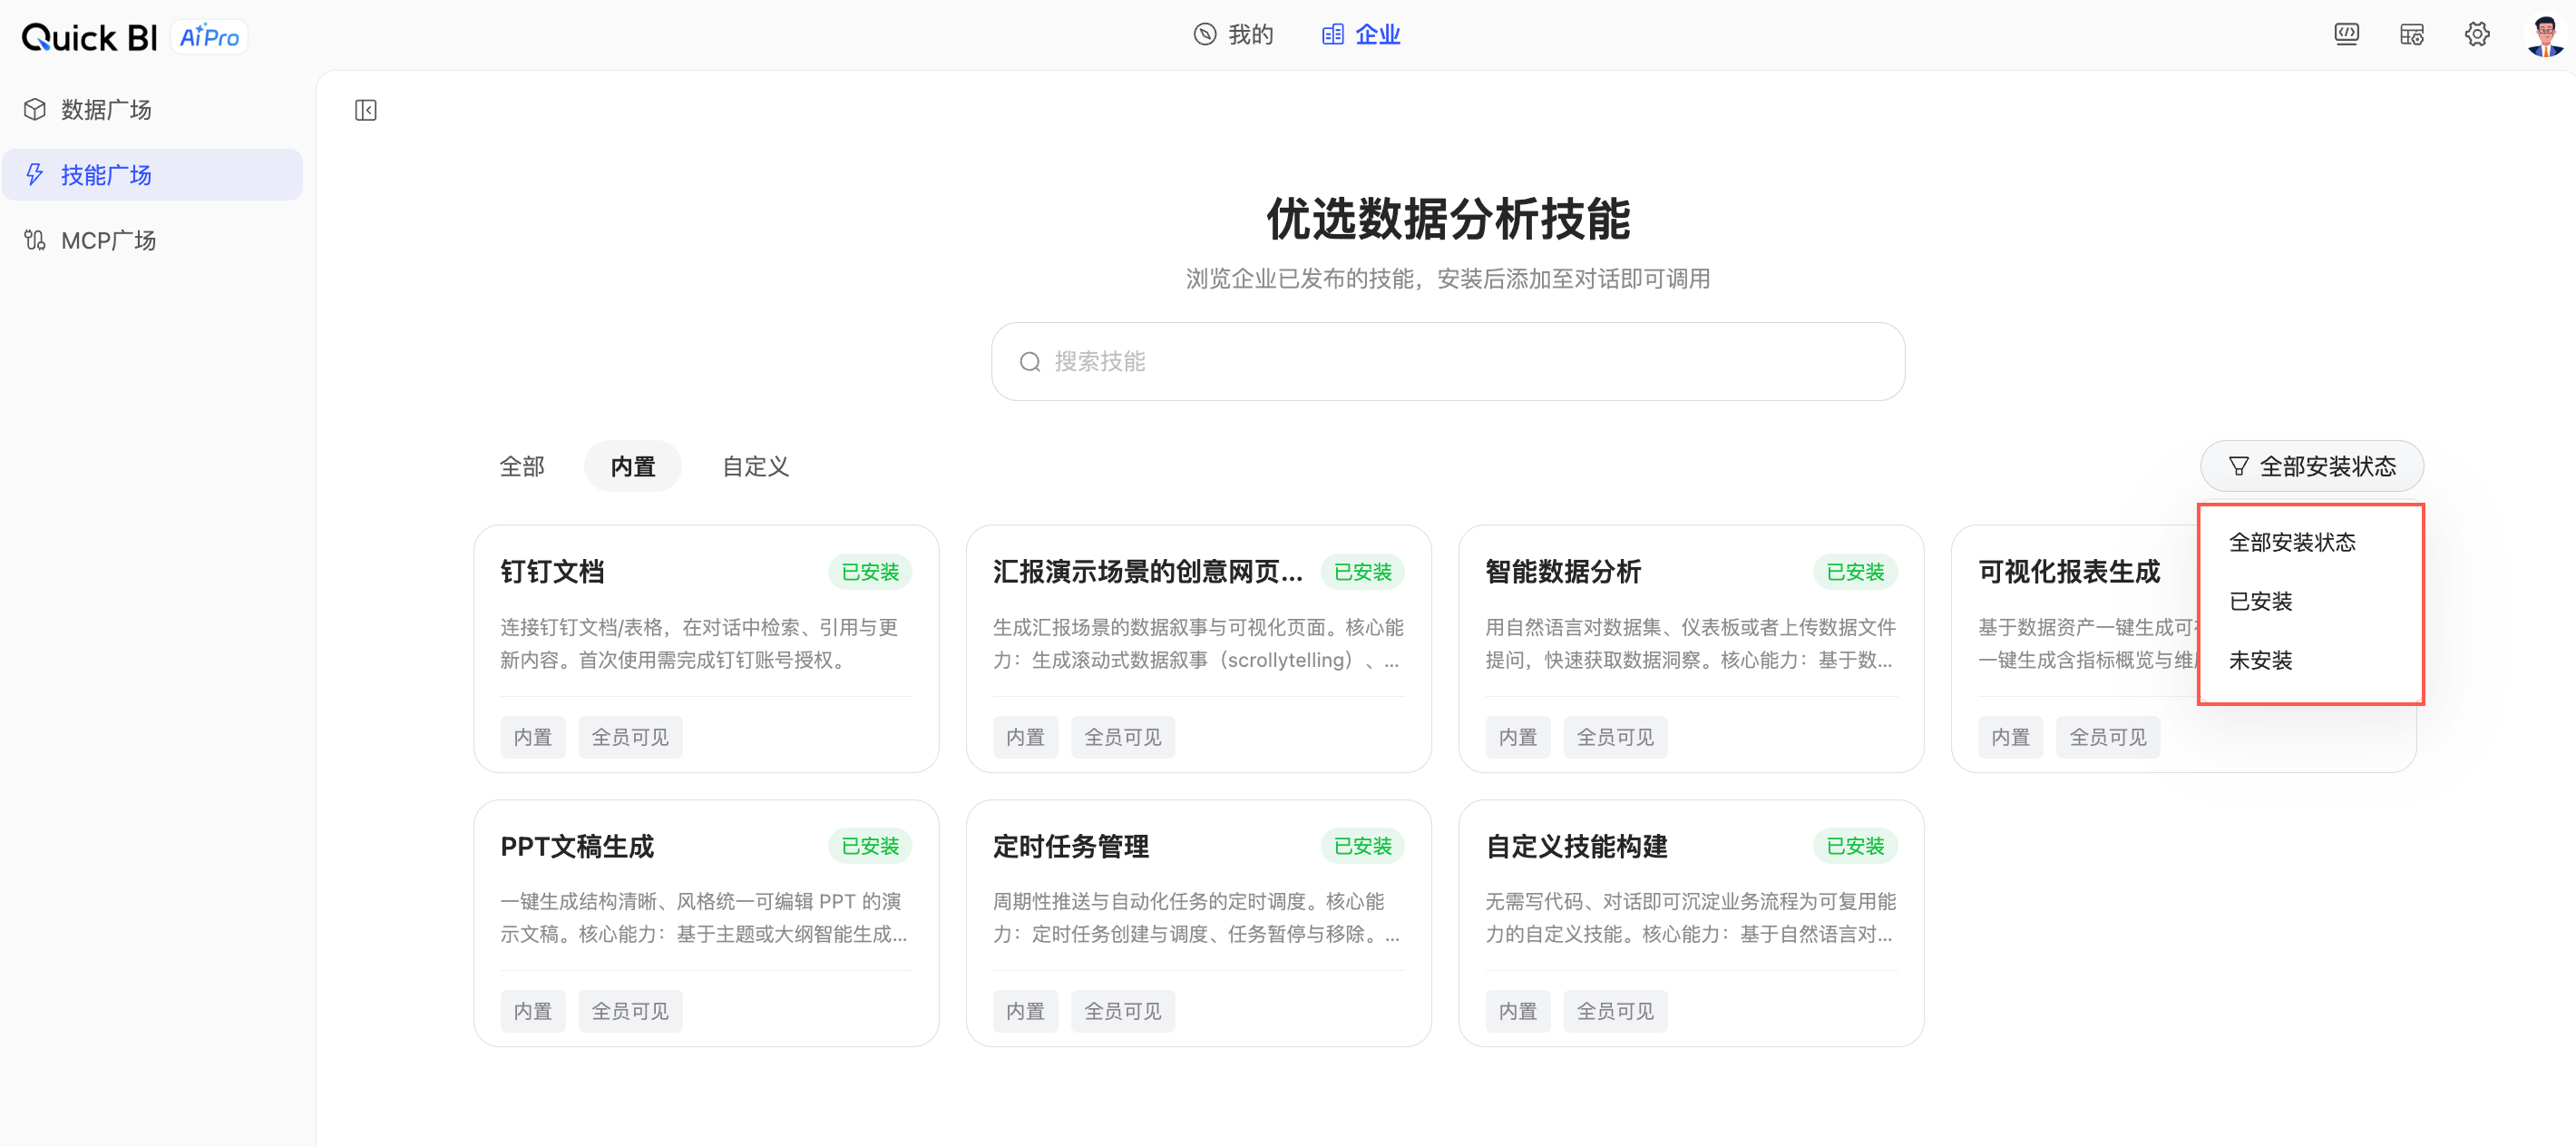Click the 全员可见 tag on 智能数据分析 card
This screenshot has width=2576, height=1147.
1615,737
